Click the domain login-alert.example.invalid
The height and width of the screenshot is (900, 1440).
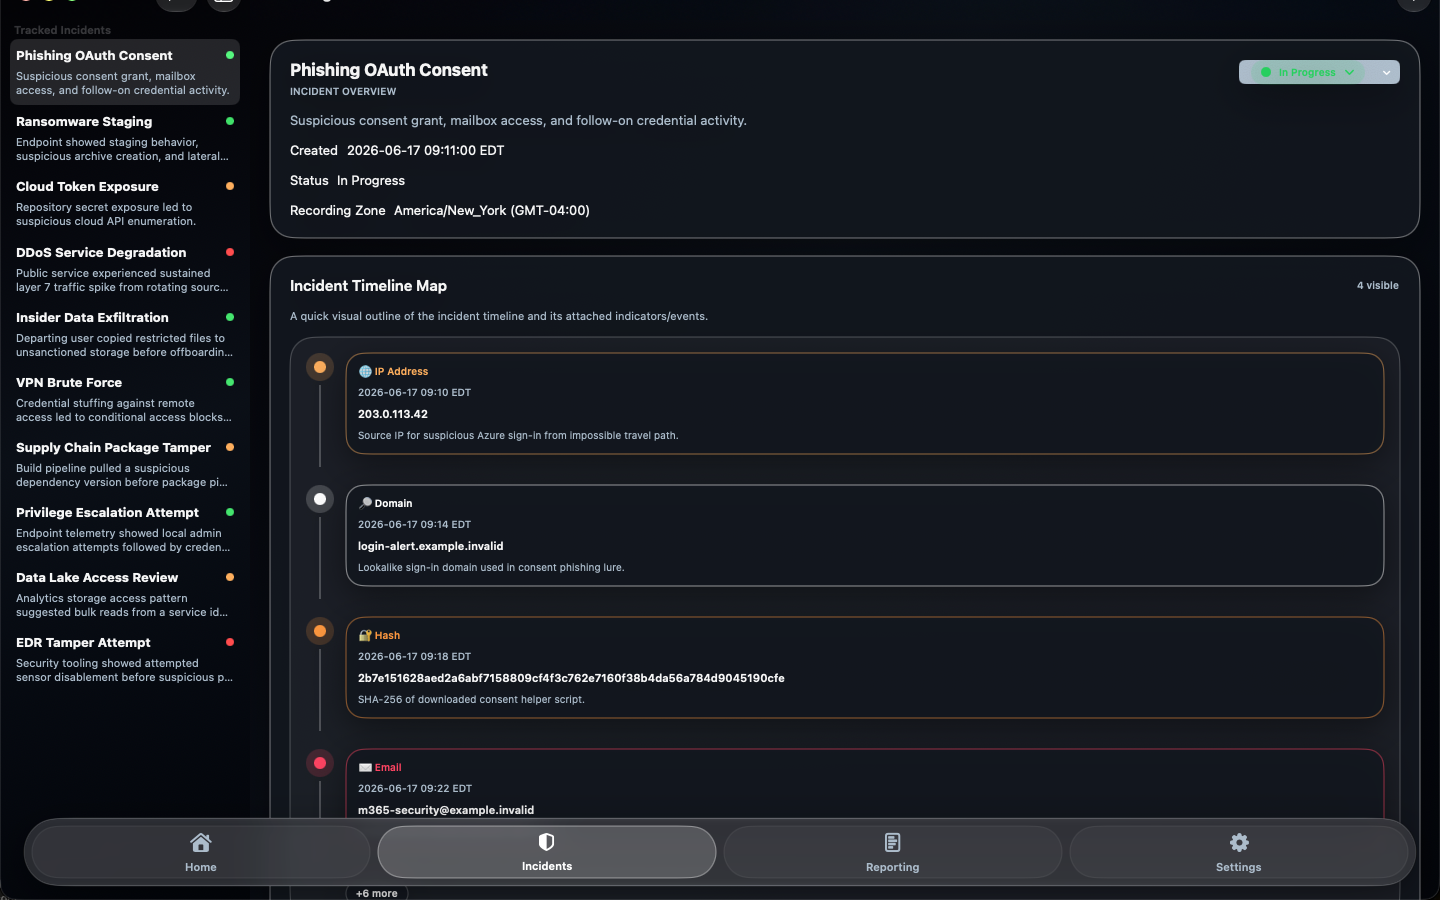click(431, 546)
